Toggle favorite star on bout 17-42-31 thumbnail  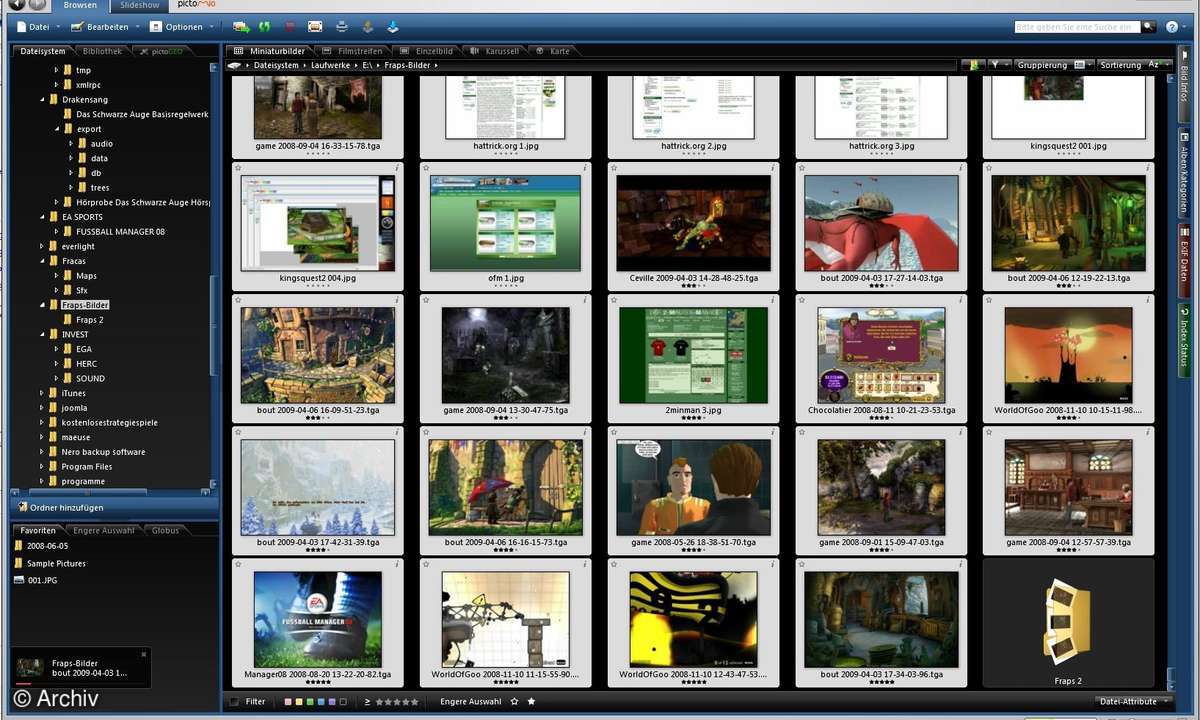point(239,432)
